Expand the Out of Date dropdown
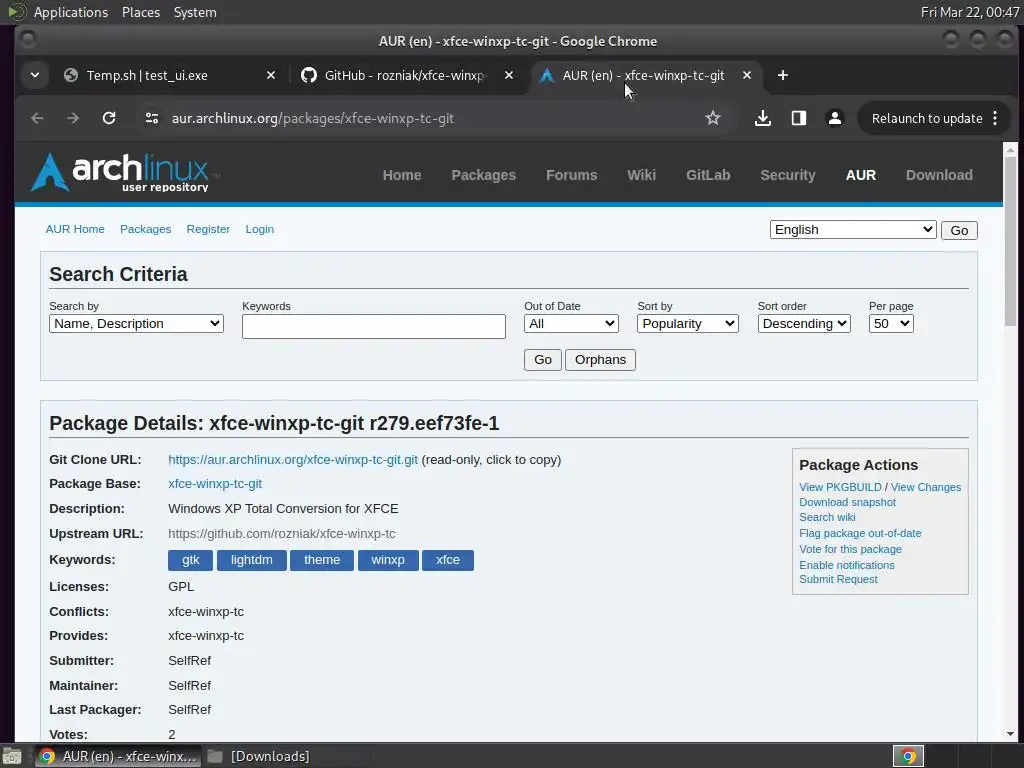The image size is (1024, 768). (571, 324)
